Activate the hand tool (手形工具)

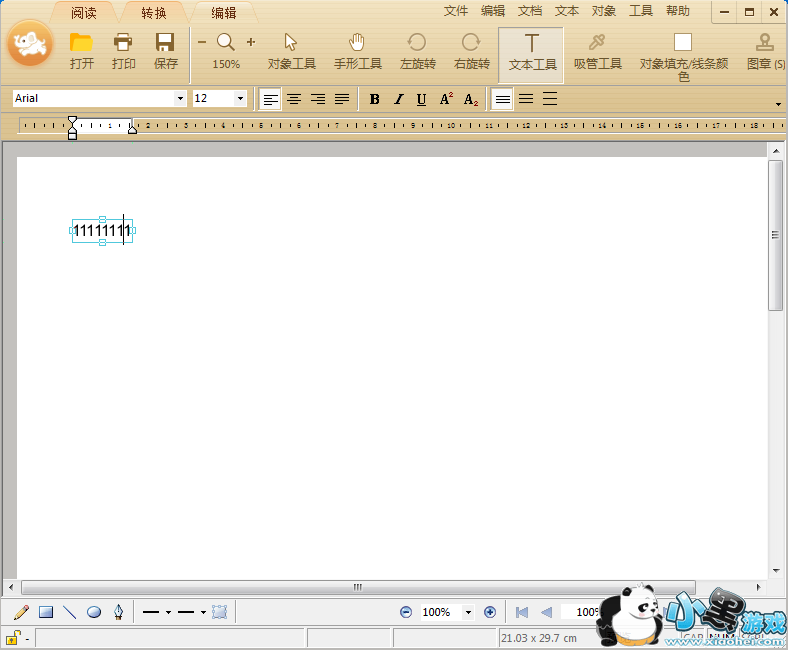point(357,50)
